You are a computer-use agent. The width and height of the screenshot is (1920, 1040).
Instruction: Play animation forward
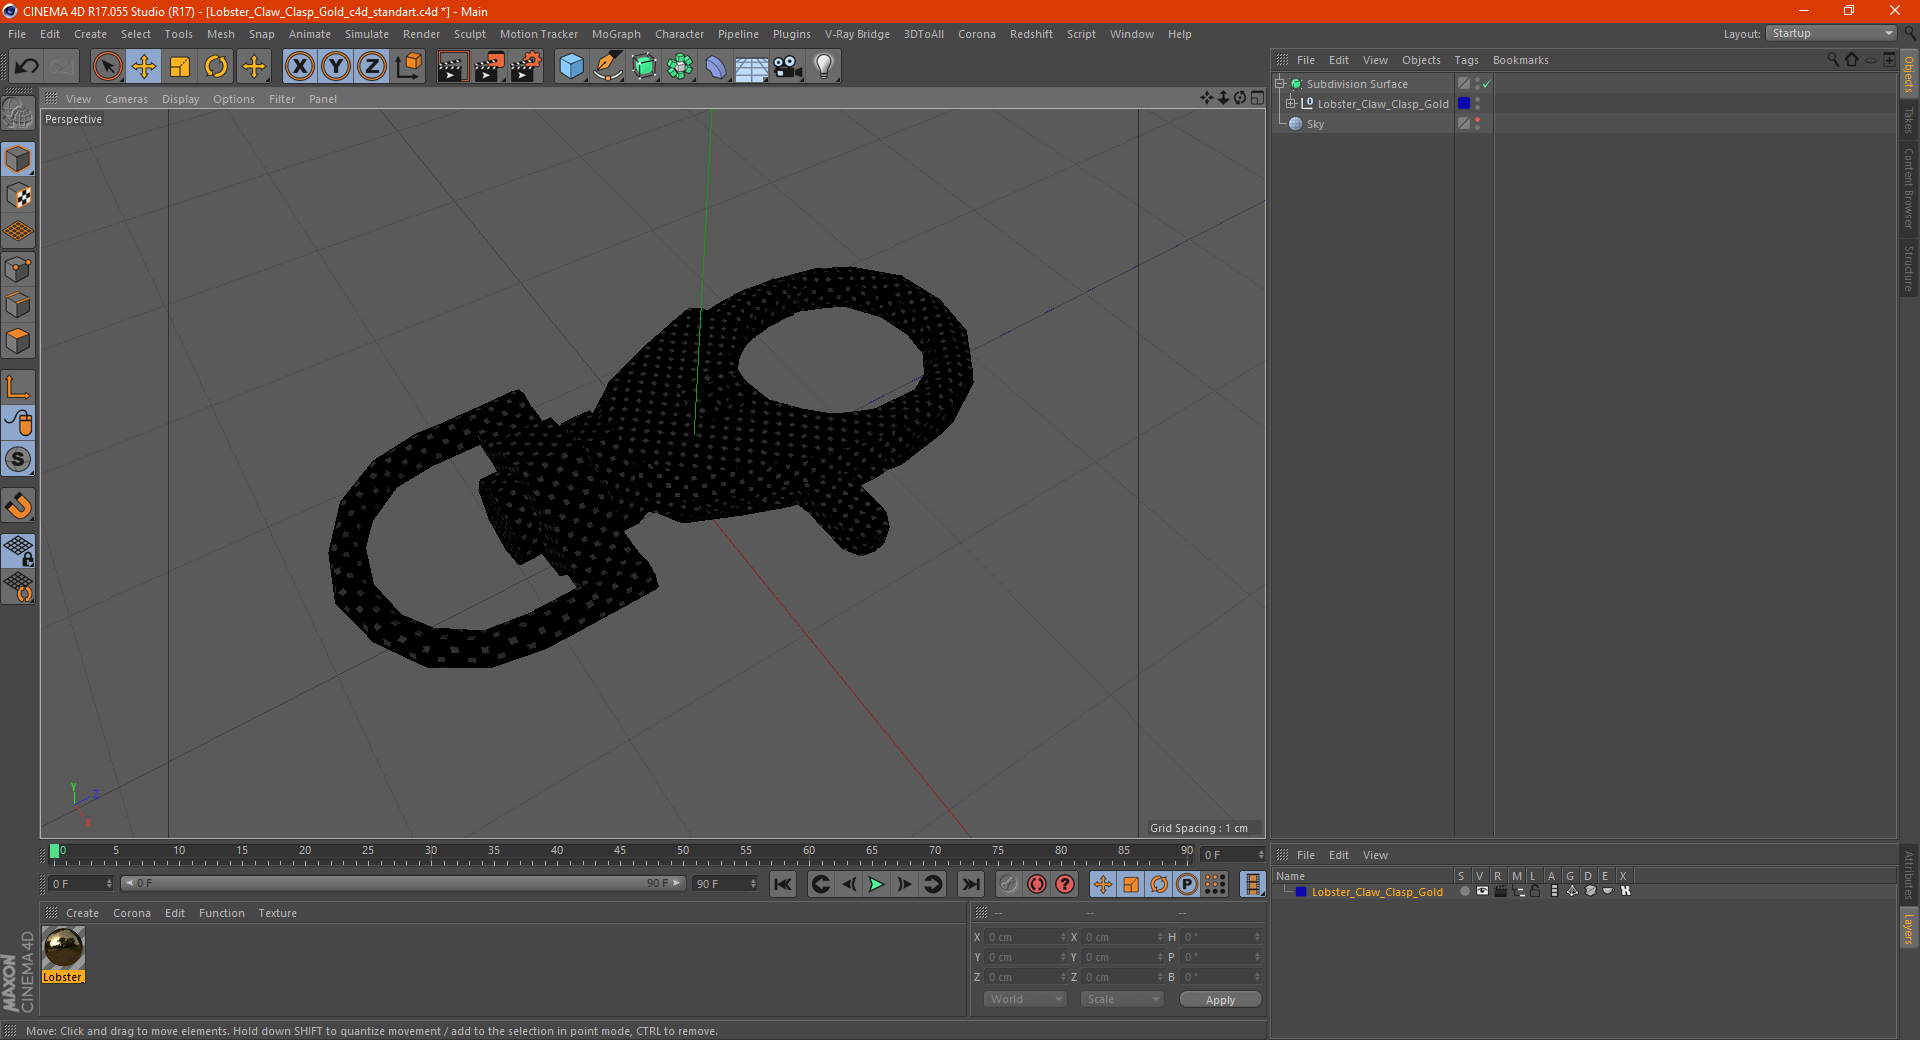coord(876,884)
